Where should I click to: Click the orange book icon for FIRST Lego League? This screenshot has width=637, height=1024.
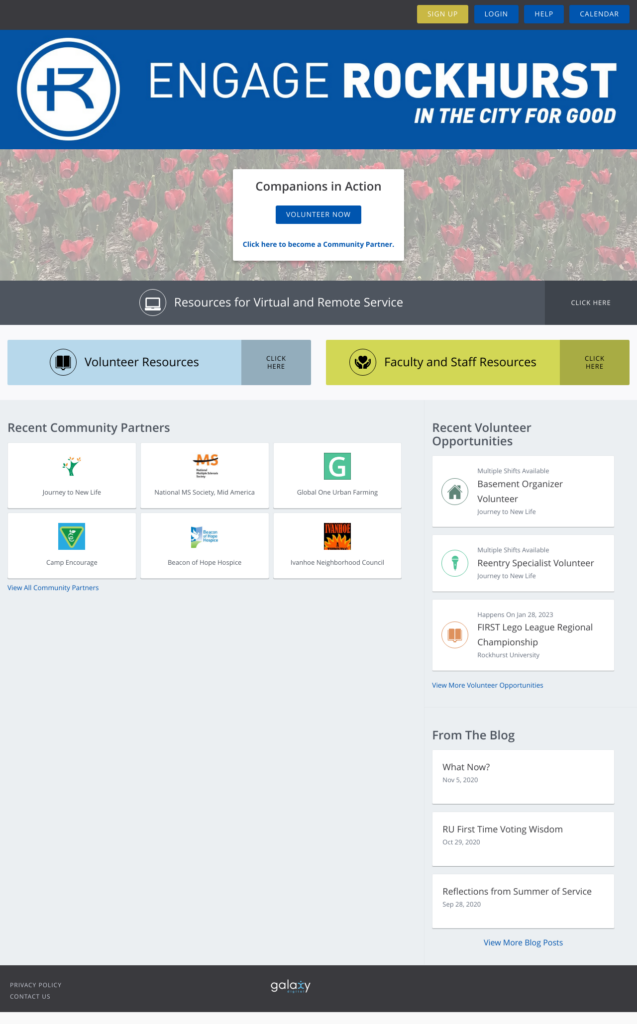pyautogui.click(x=455, y=635)
